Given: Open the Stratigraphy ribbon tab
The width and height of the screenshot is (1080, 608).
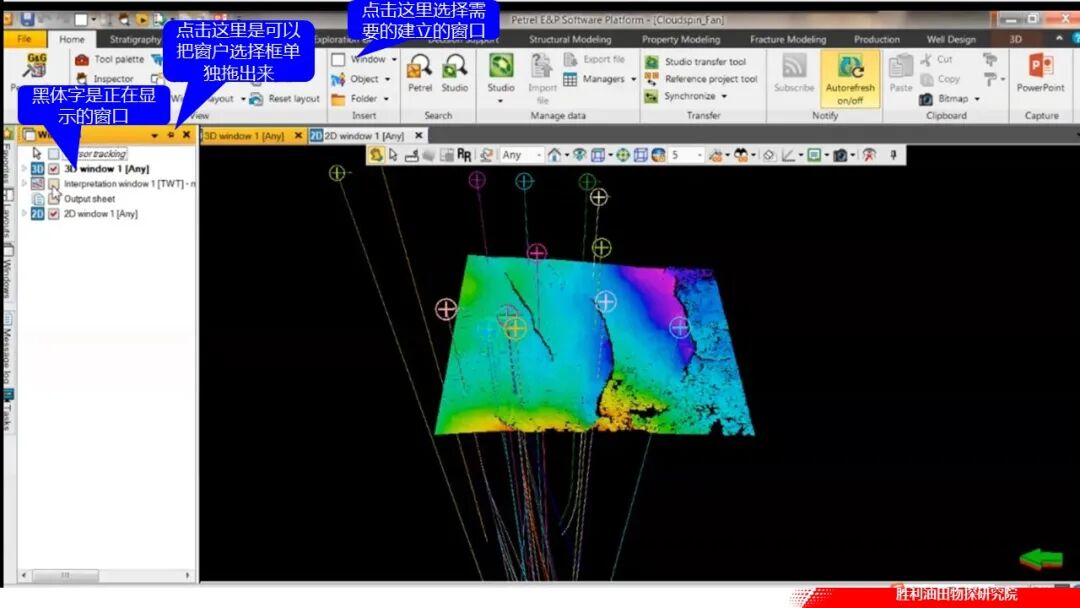Looking at the screenshot, I should [135, 39].
